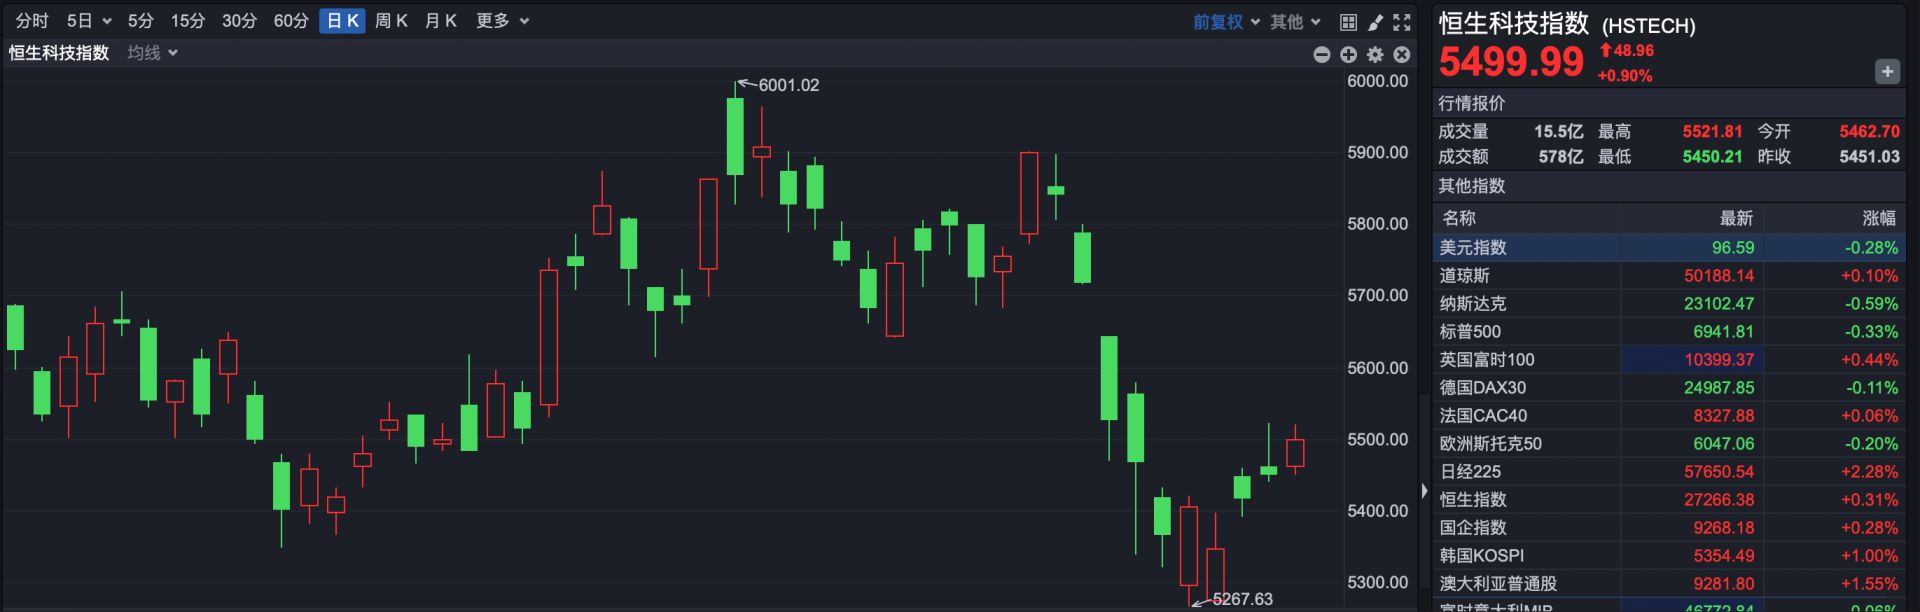This screenshot has height=612, width=1920.
Task: Open the 其他 options dropdown
Action: (x=1295, y=22)
